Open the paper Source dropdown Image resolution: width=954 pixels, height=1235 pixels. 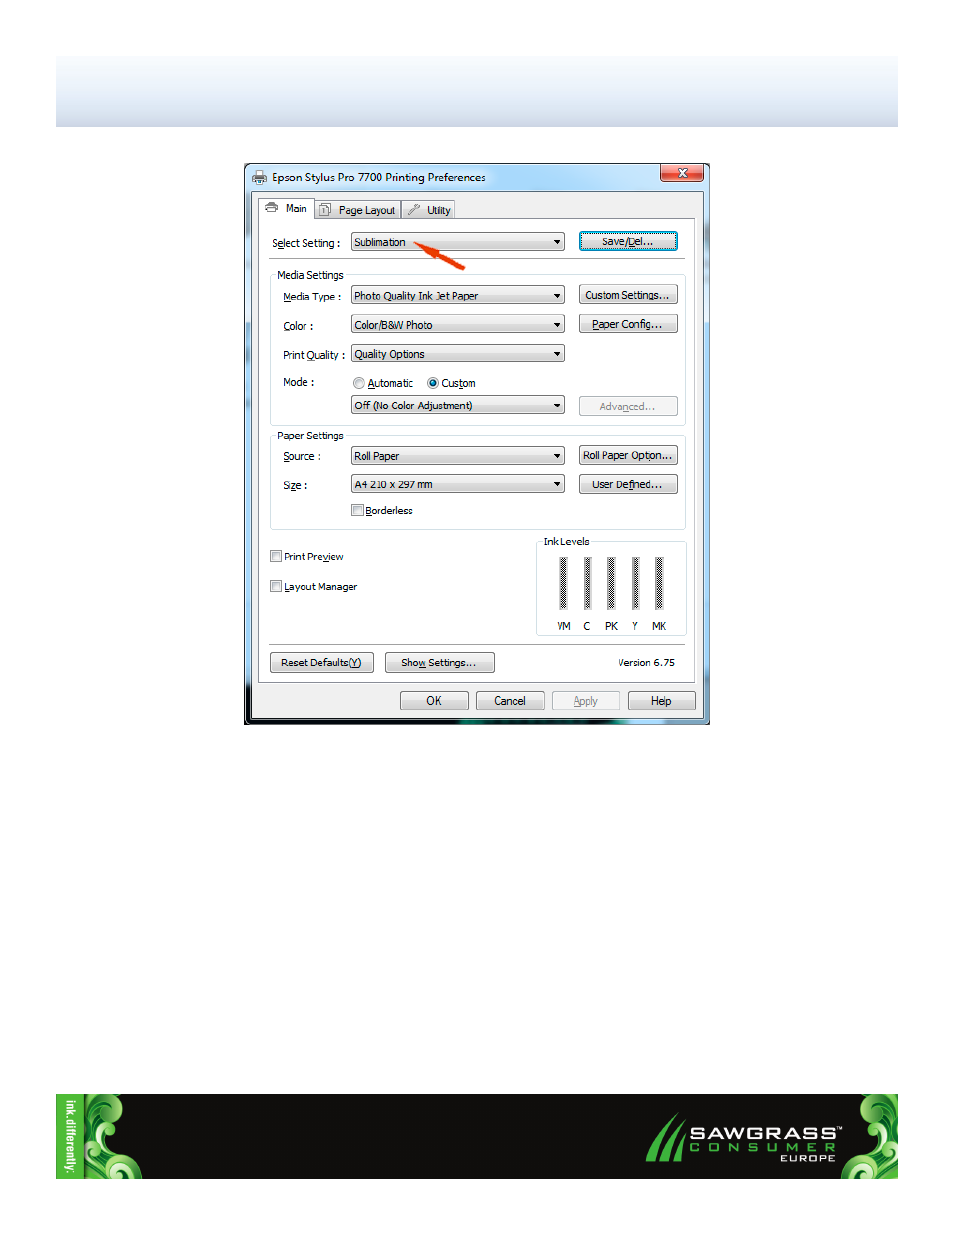[x=458, y=456]
